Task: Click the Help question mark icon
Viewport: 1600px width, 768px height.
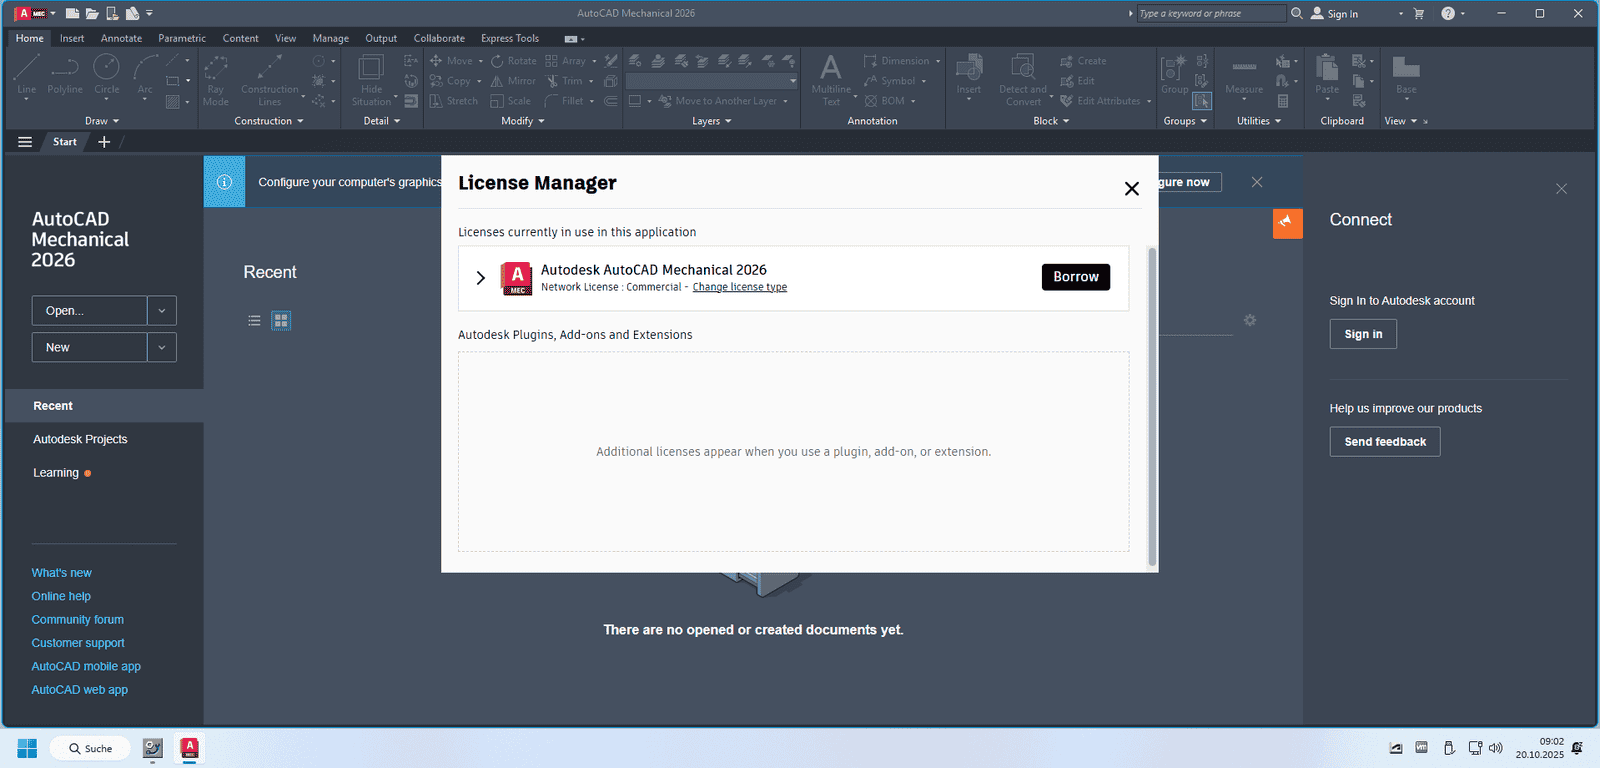Action: tap(1448, 14)
